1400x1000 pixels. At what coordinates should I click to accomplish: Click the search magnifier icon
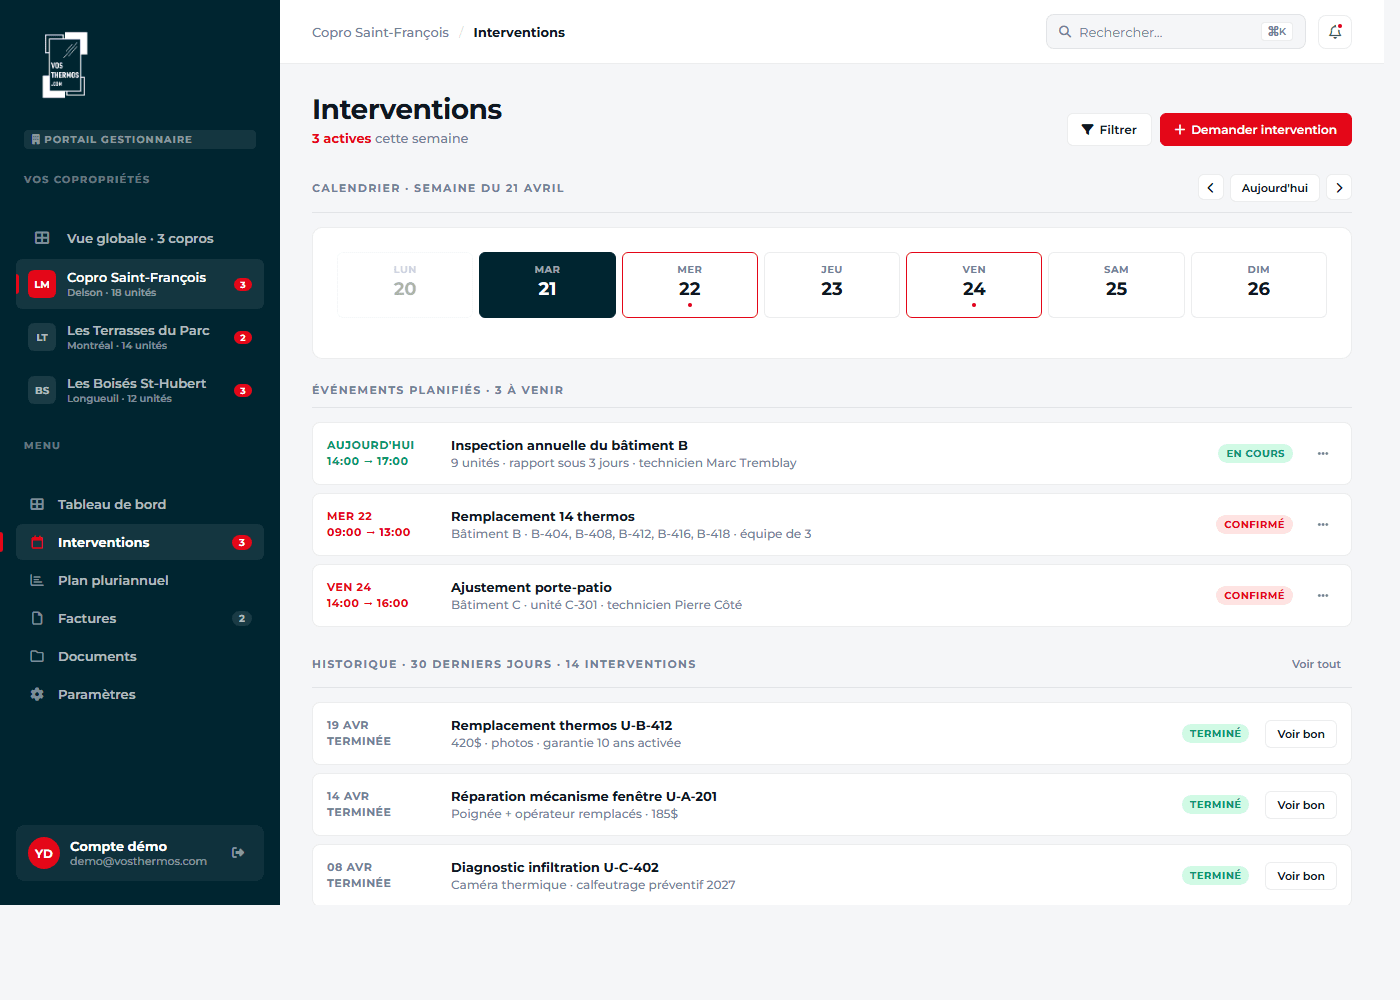click(1065, 32)
